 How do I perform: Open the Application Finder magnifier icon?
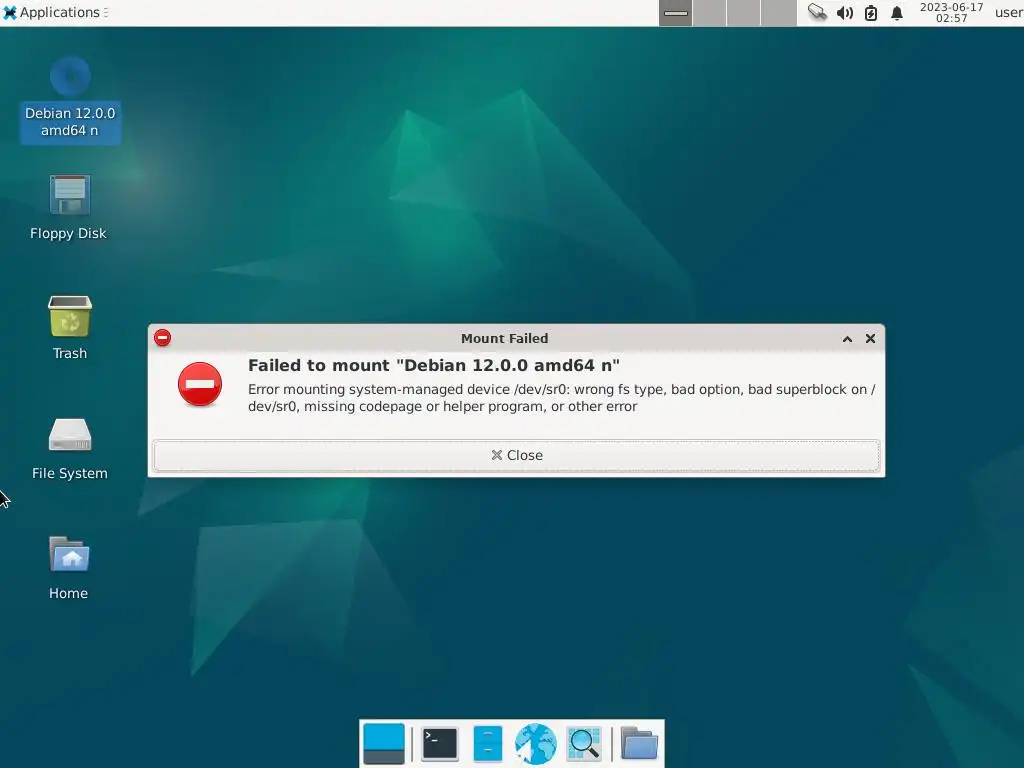[x=584, y=744]
